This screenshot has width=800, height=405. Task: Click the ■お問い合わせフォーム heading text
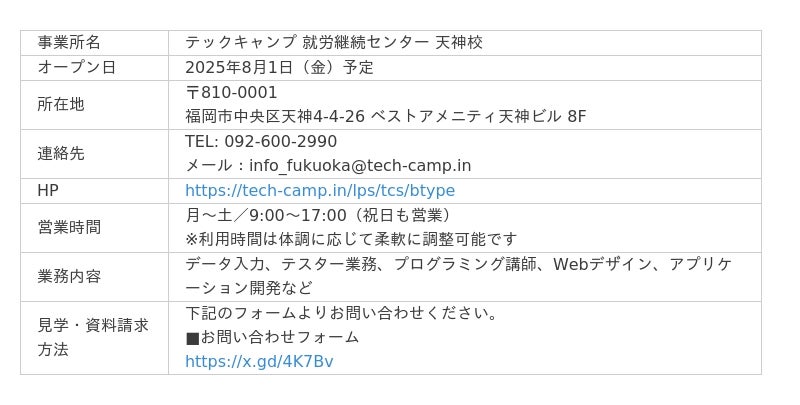pos(272,337)
